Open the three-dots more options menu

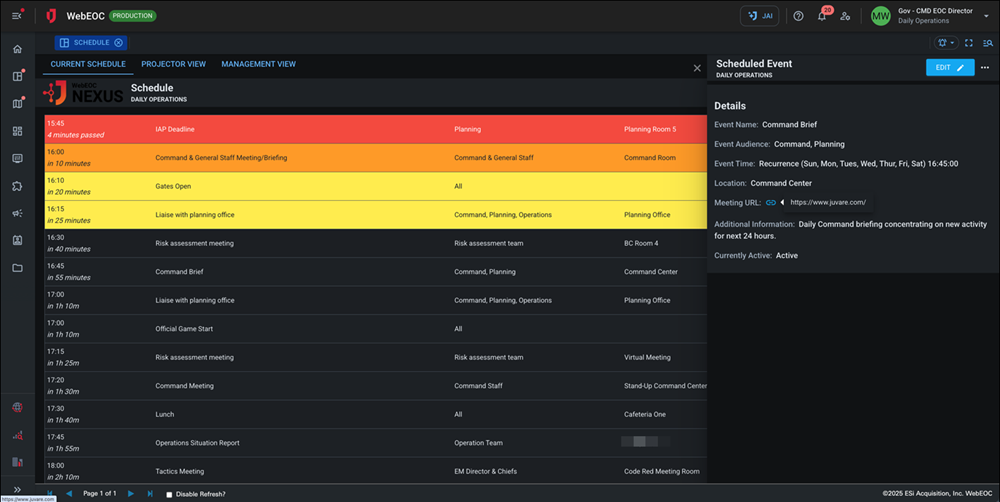pos(984,67)
